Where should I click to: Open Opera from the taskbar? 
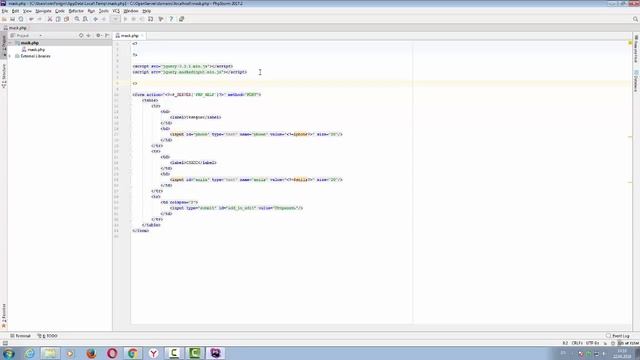click(112, 353)
